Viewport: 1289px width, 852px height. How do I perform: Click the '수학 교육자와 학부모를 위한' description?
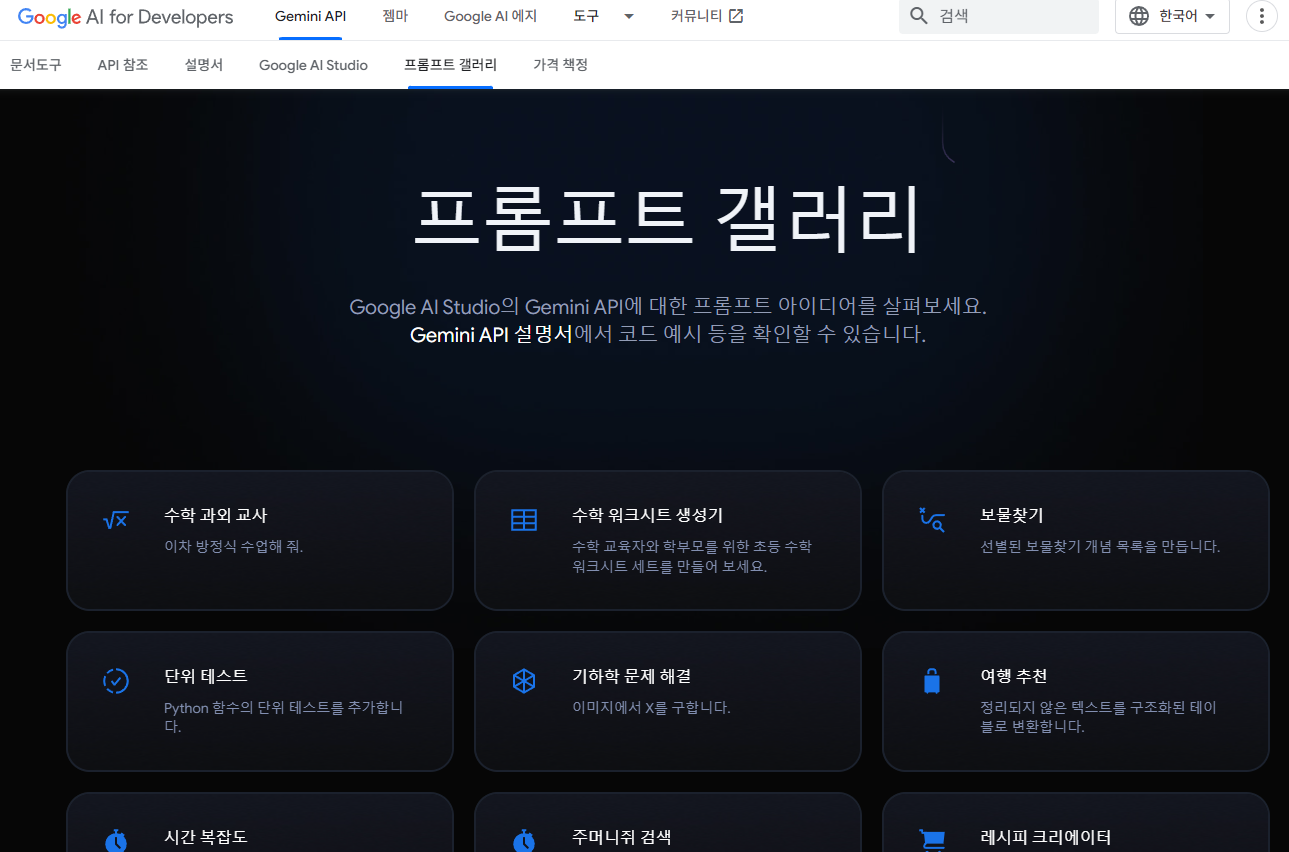692,556
